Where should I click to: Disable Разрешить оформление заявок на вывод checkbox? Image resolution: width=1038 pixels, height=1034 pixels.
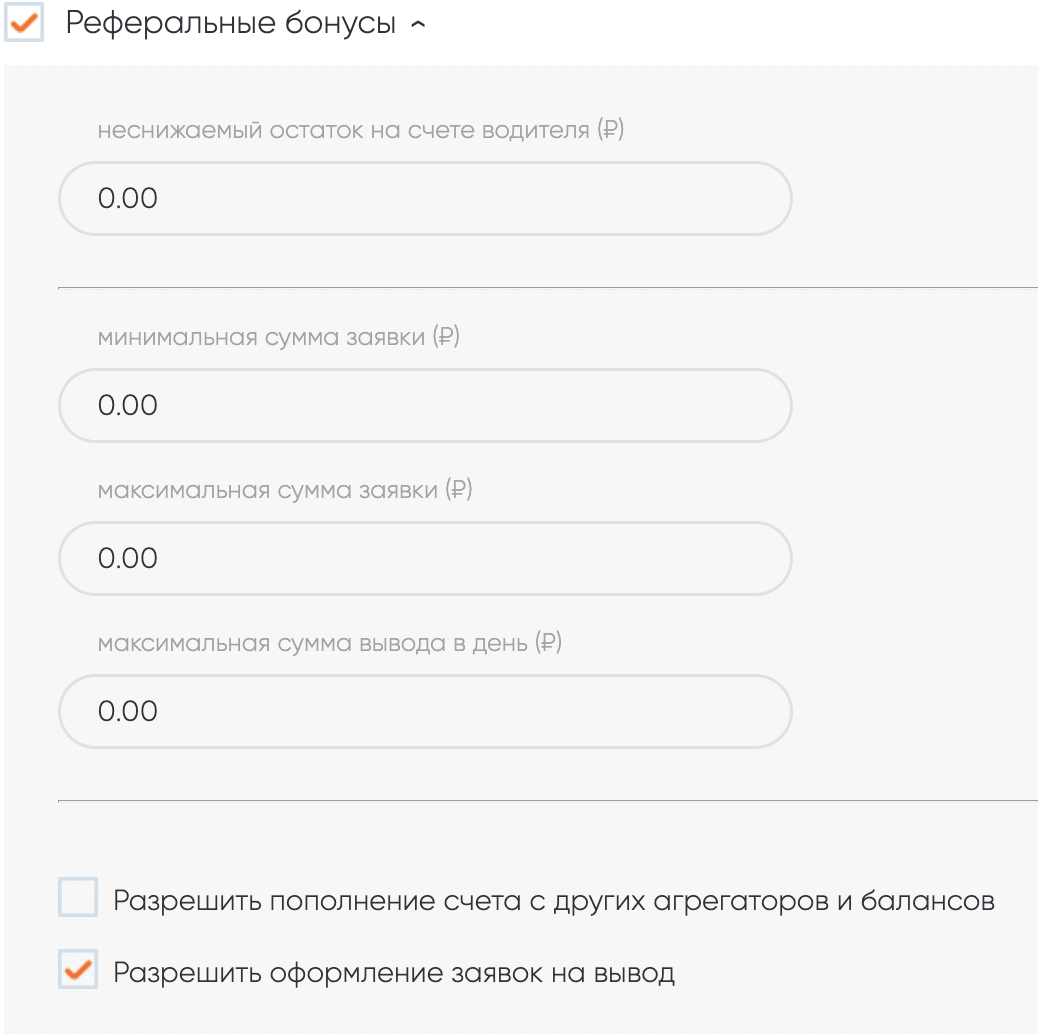(78, 970)
